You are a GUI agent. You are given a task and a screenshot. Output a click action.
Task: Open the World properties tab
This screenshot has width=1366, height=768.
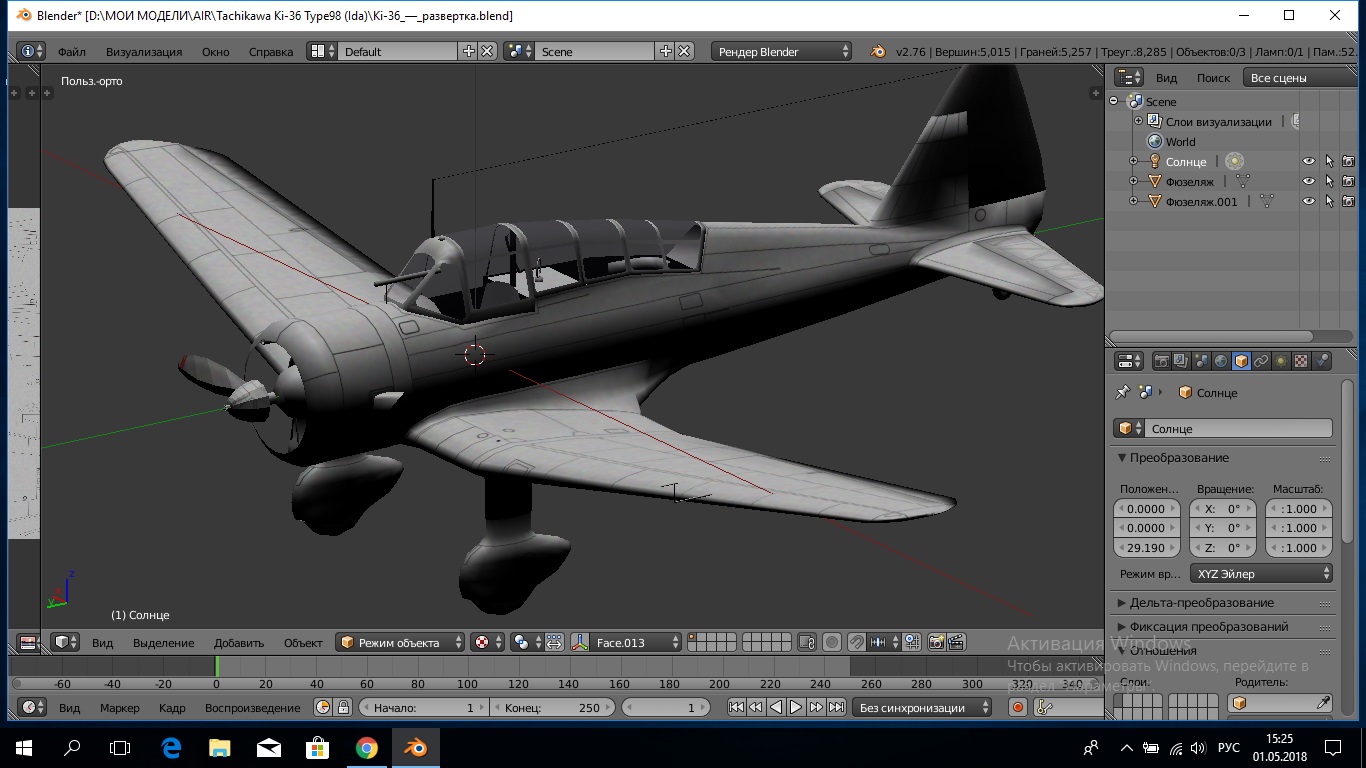click(1221, 361)
